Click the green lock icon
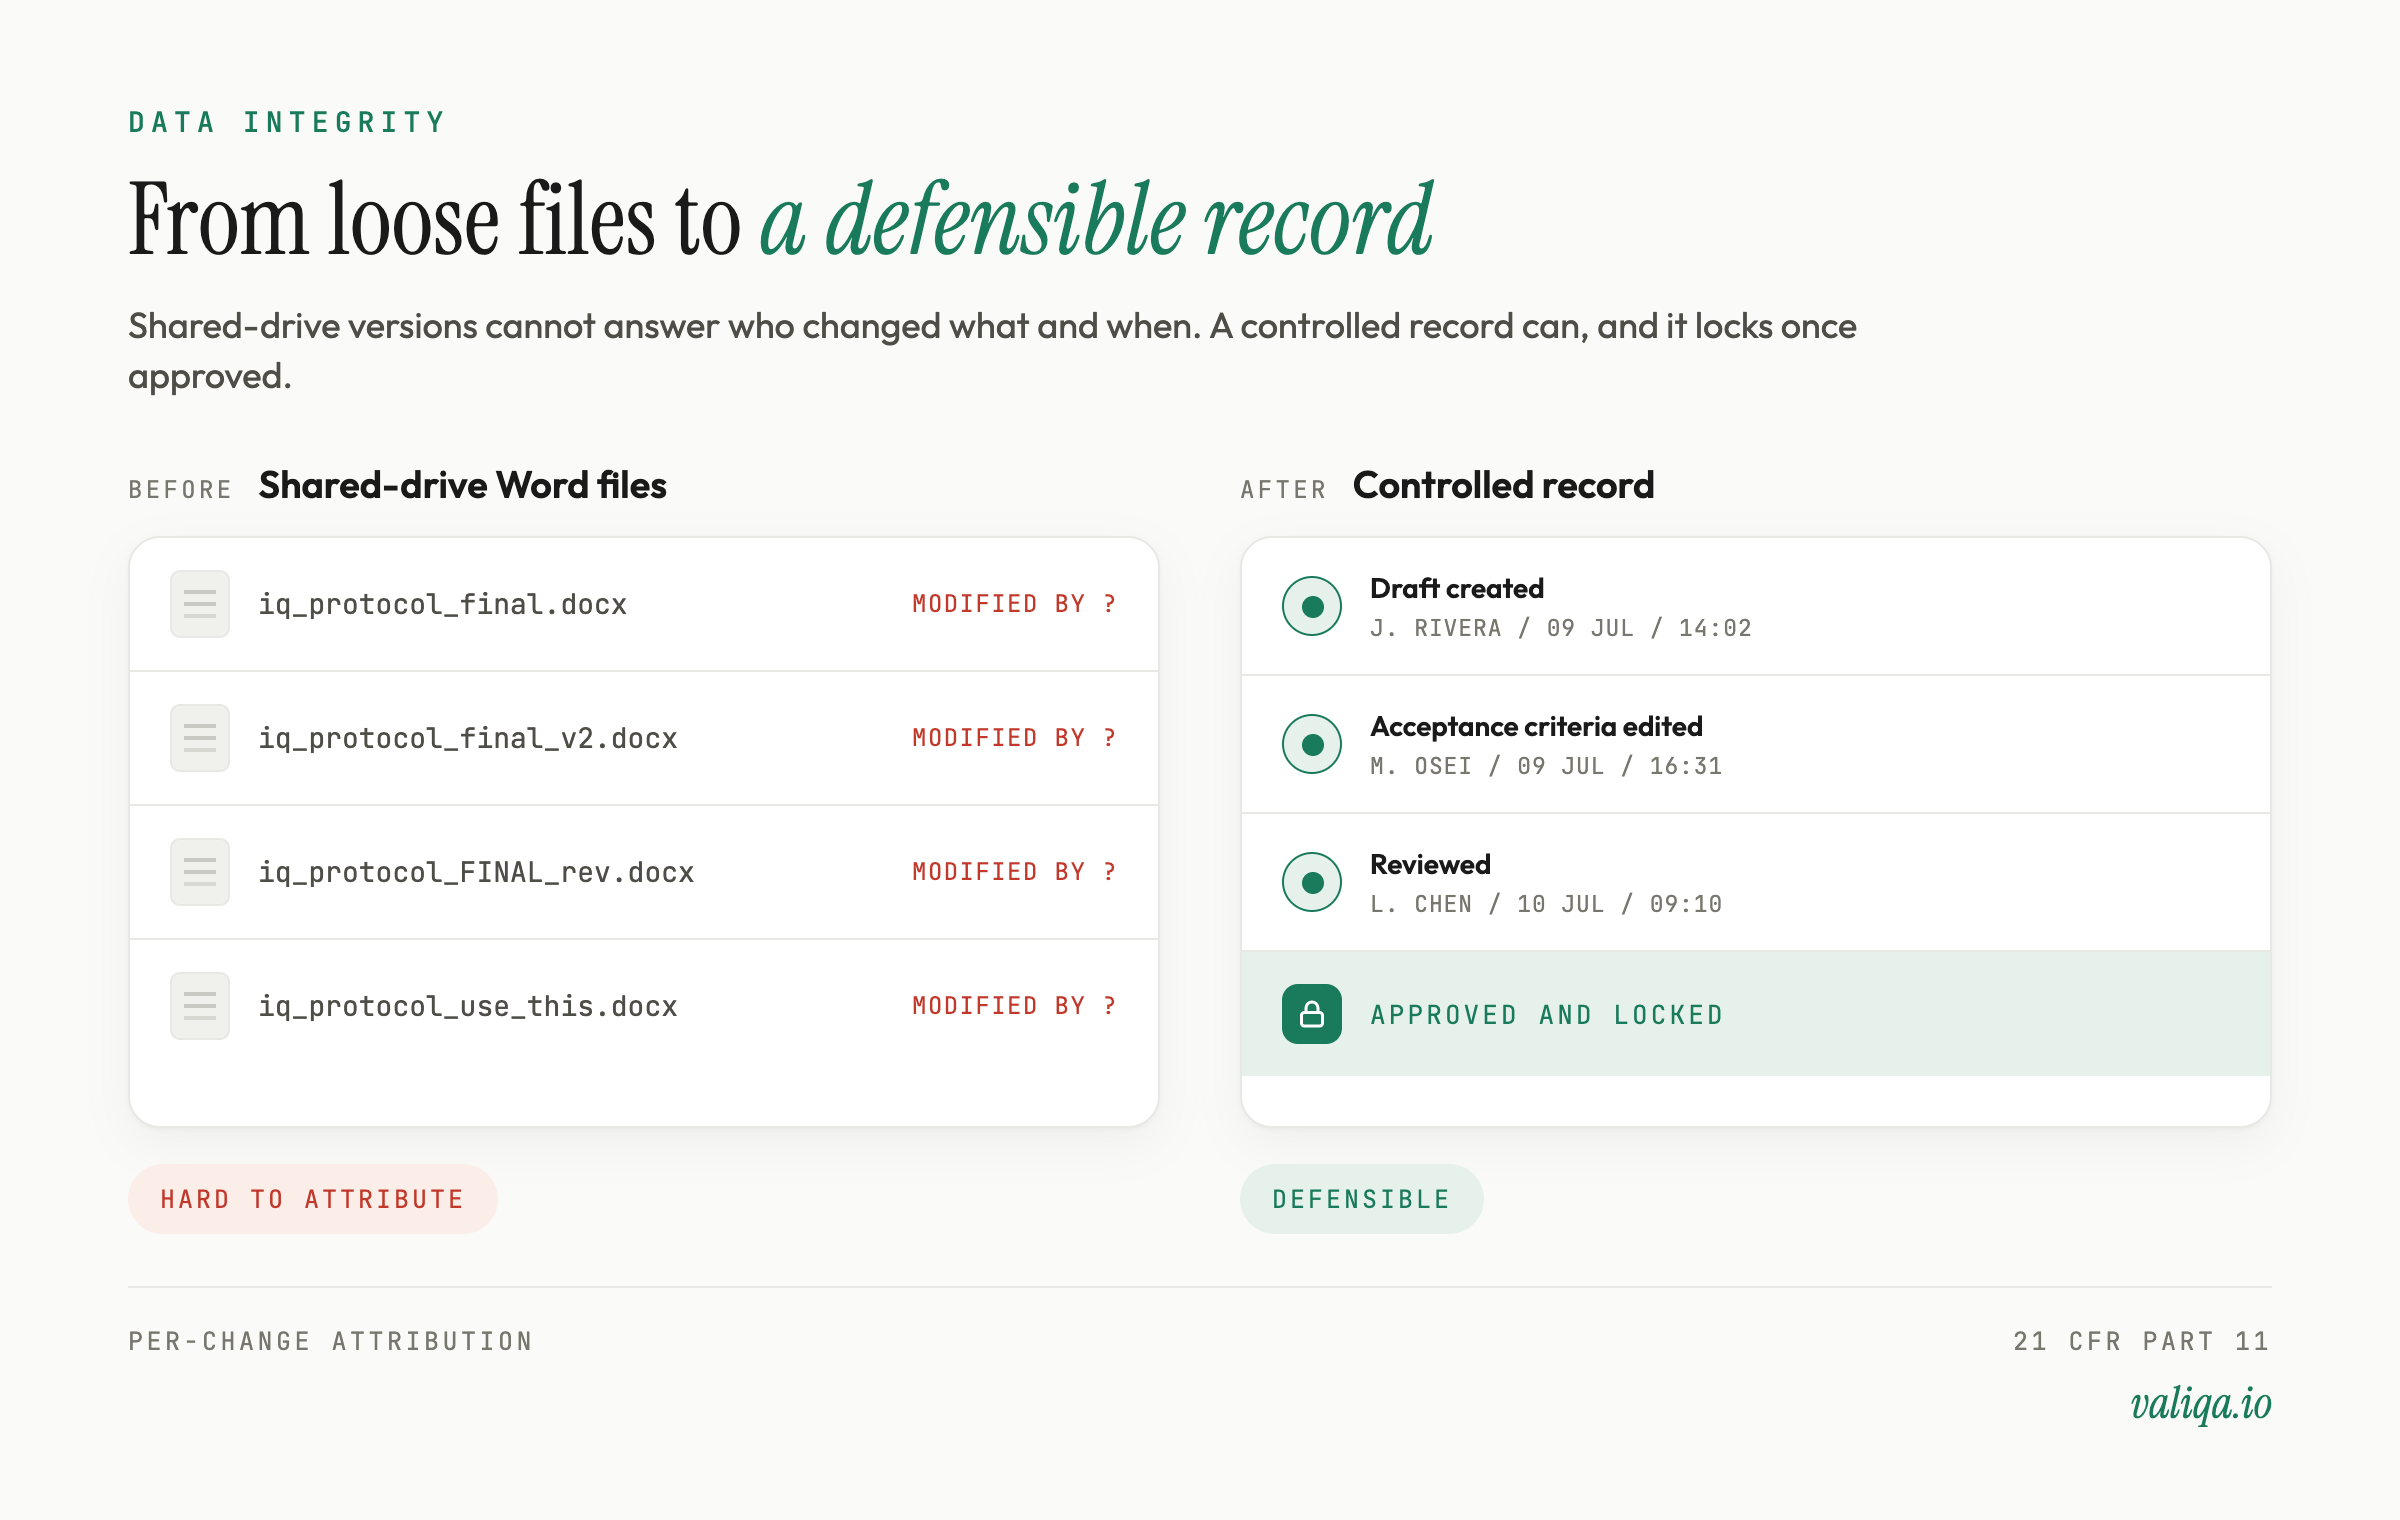Viewport: 2400px width, 1520px height. click(1312, 1014)
